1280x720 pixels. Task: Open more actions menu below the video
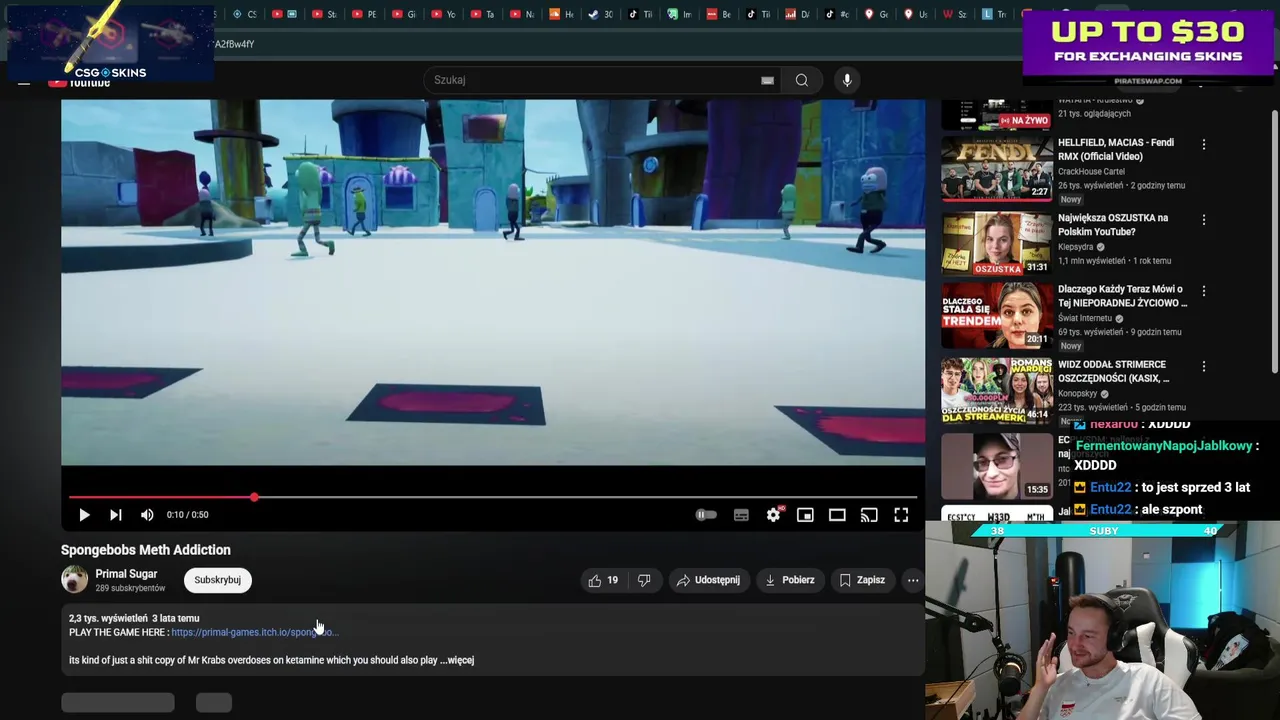click(913, 580)
